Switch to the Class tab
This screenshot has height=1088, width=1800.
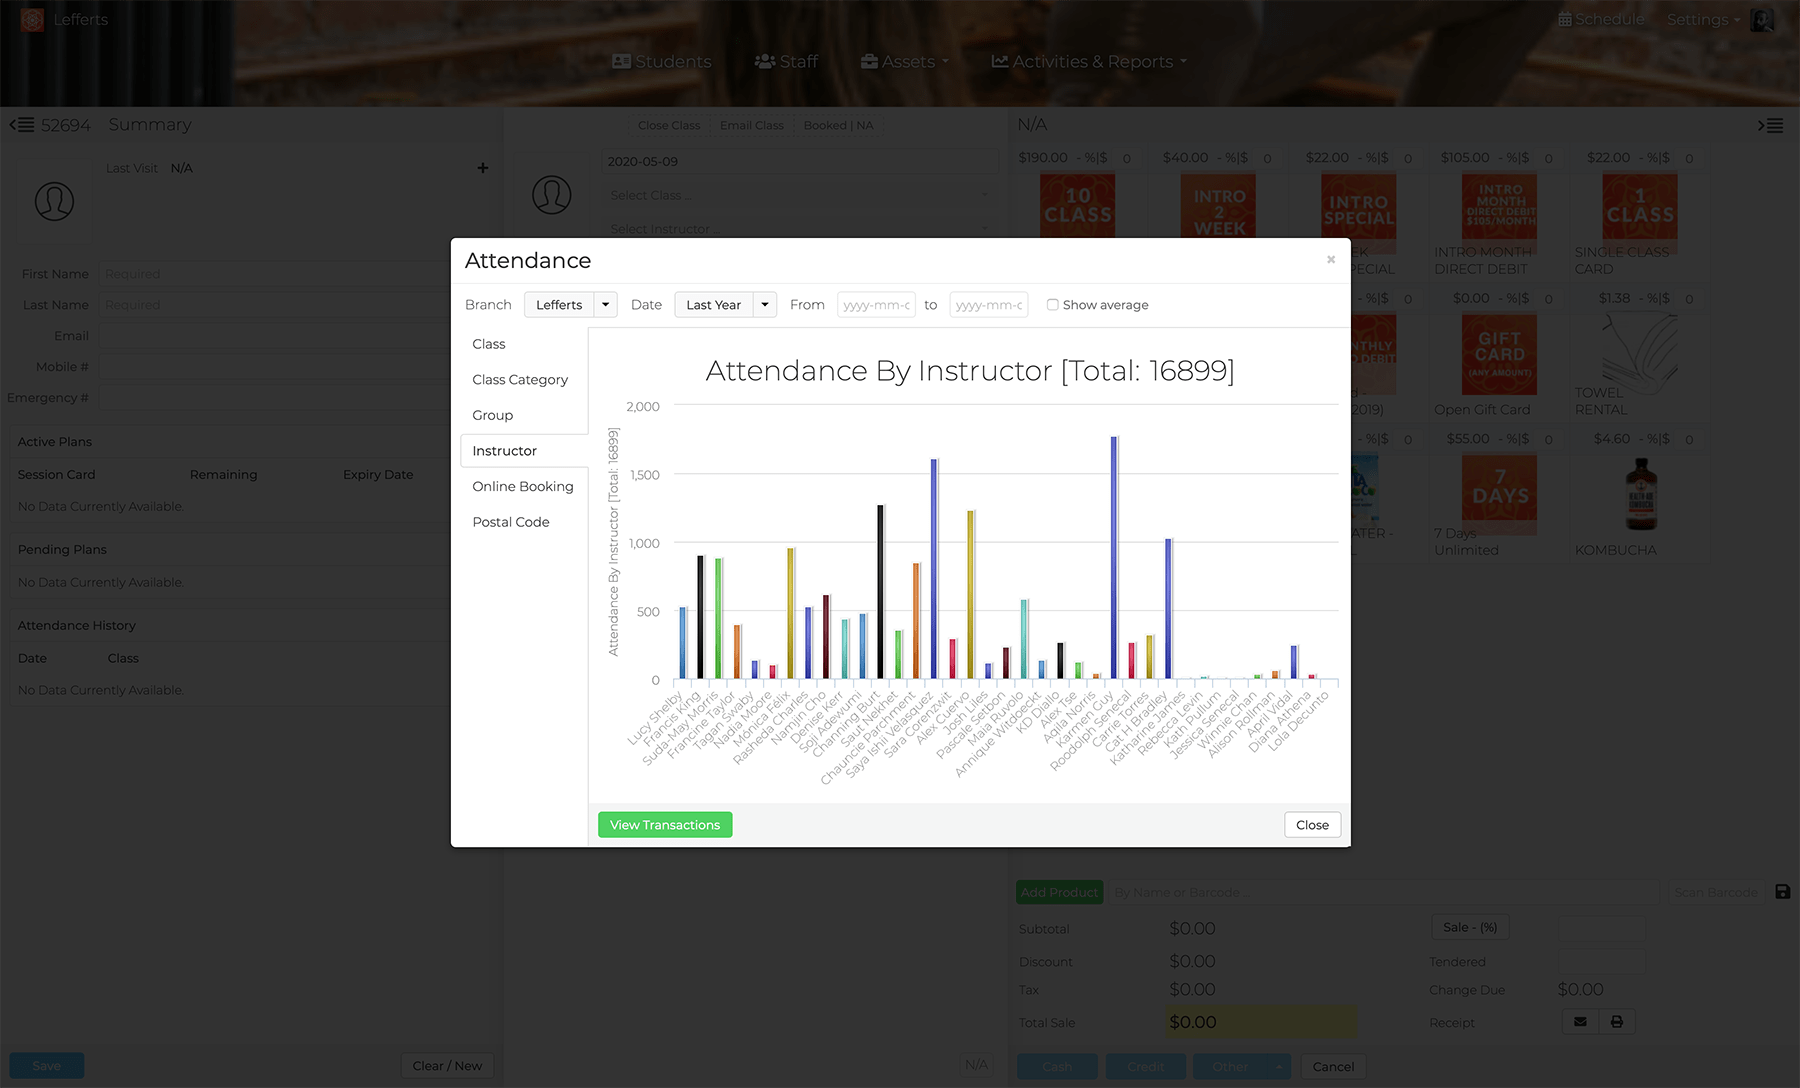(489, 344)
